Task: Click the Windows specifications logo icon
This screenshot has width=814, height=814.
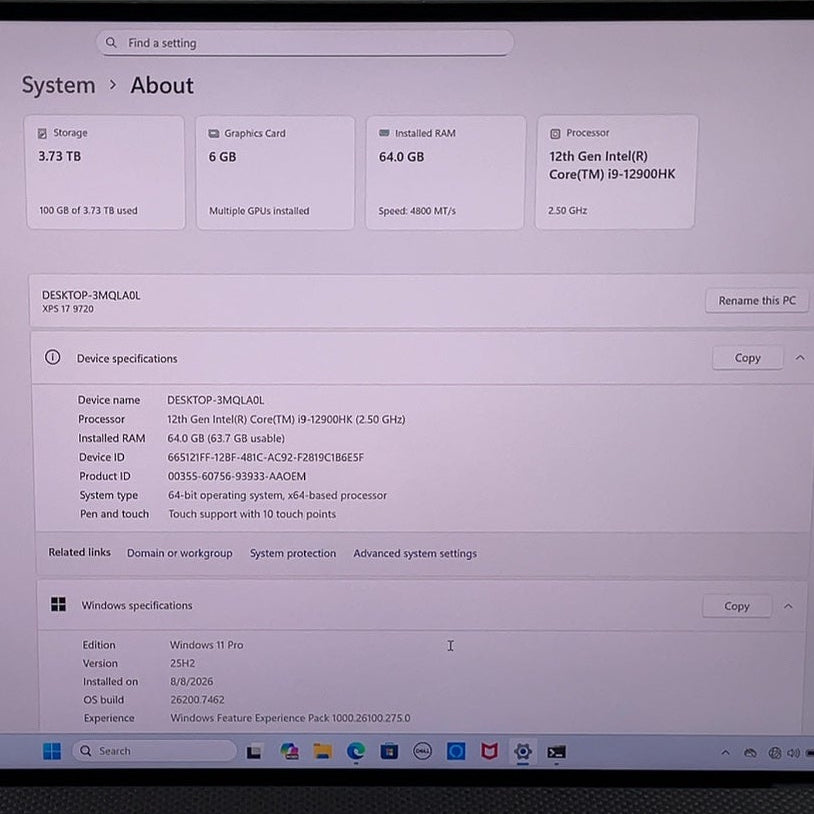Action: 58,604
